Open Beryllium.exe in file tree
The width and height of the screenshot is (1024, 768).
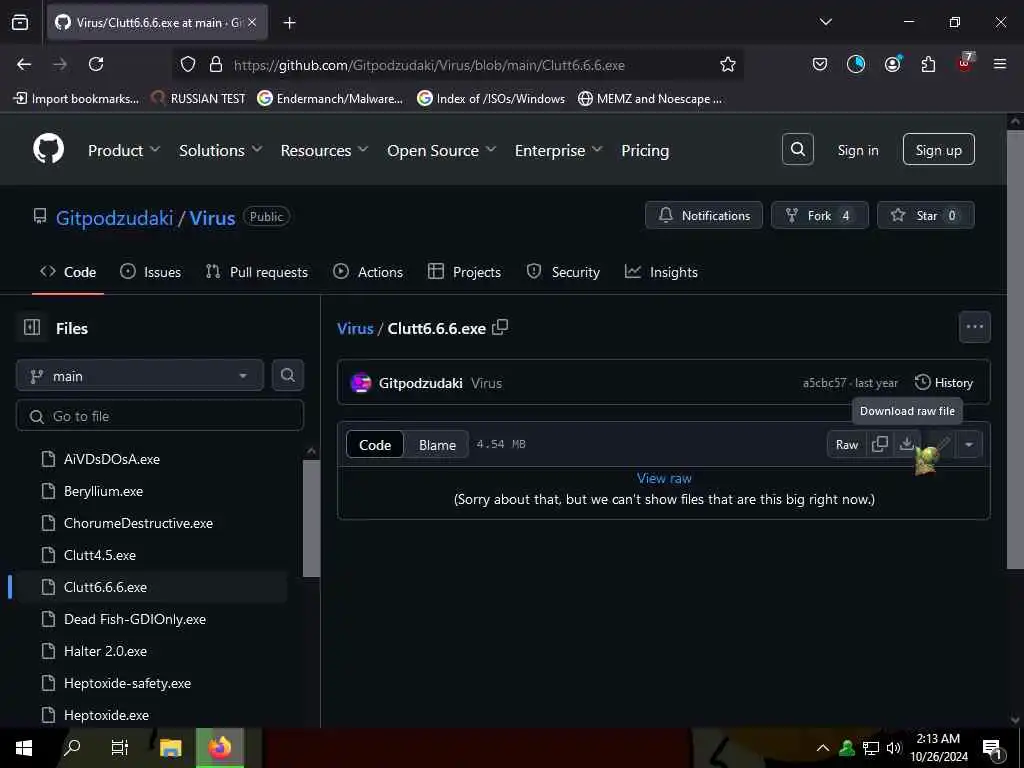[103, 491]
